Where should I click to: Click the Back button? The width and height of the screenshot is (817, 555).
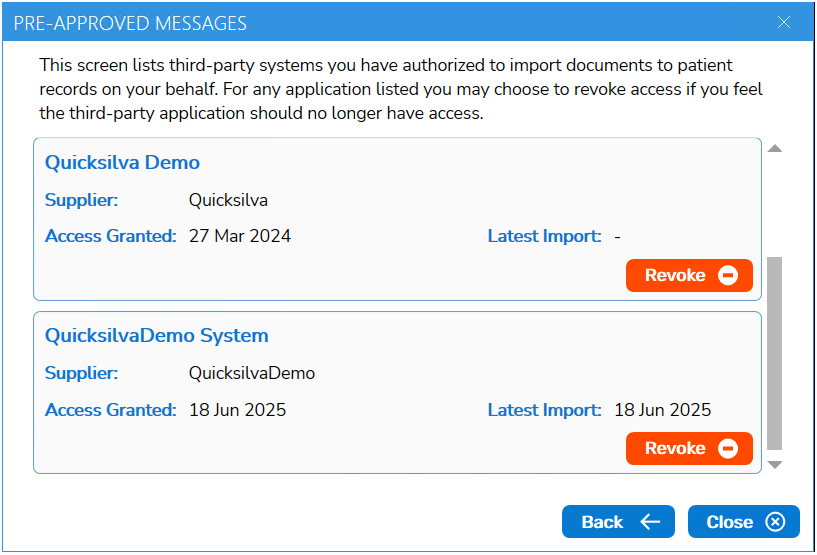[618, 522]
